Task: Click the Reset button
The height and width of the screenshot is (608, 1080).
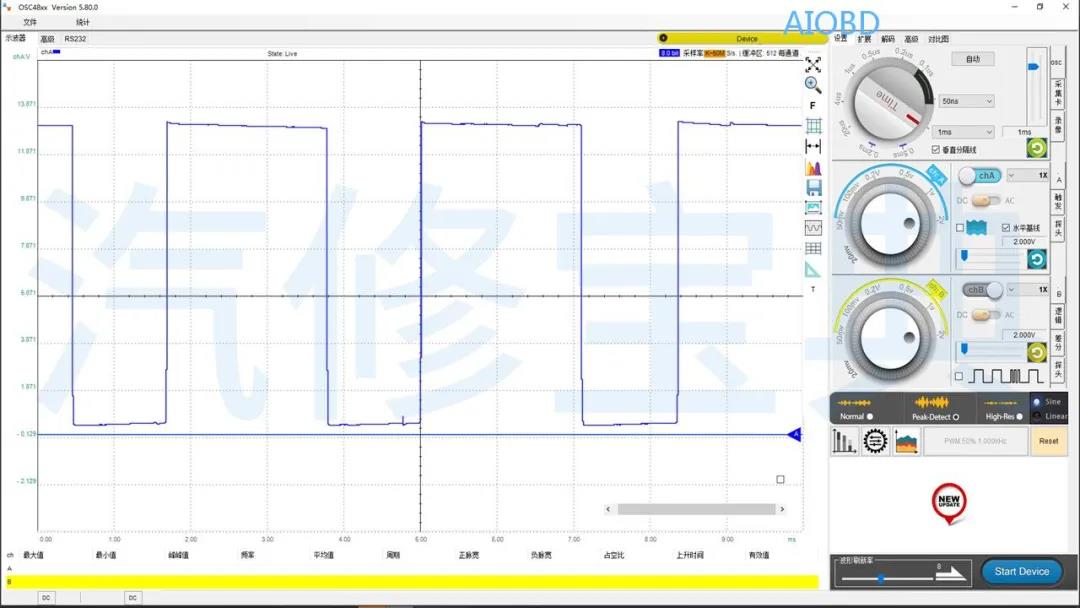Action: click(x=1048, y=441)
